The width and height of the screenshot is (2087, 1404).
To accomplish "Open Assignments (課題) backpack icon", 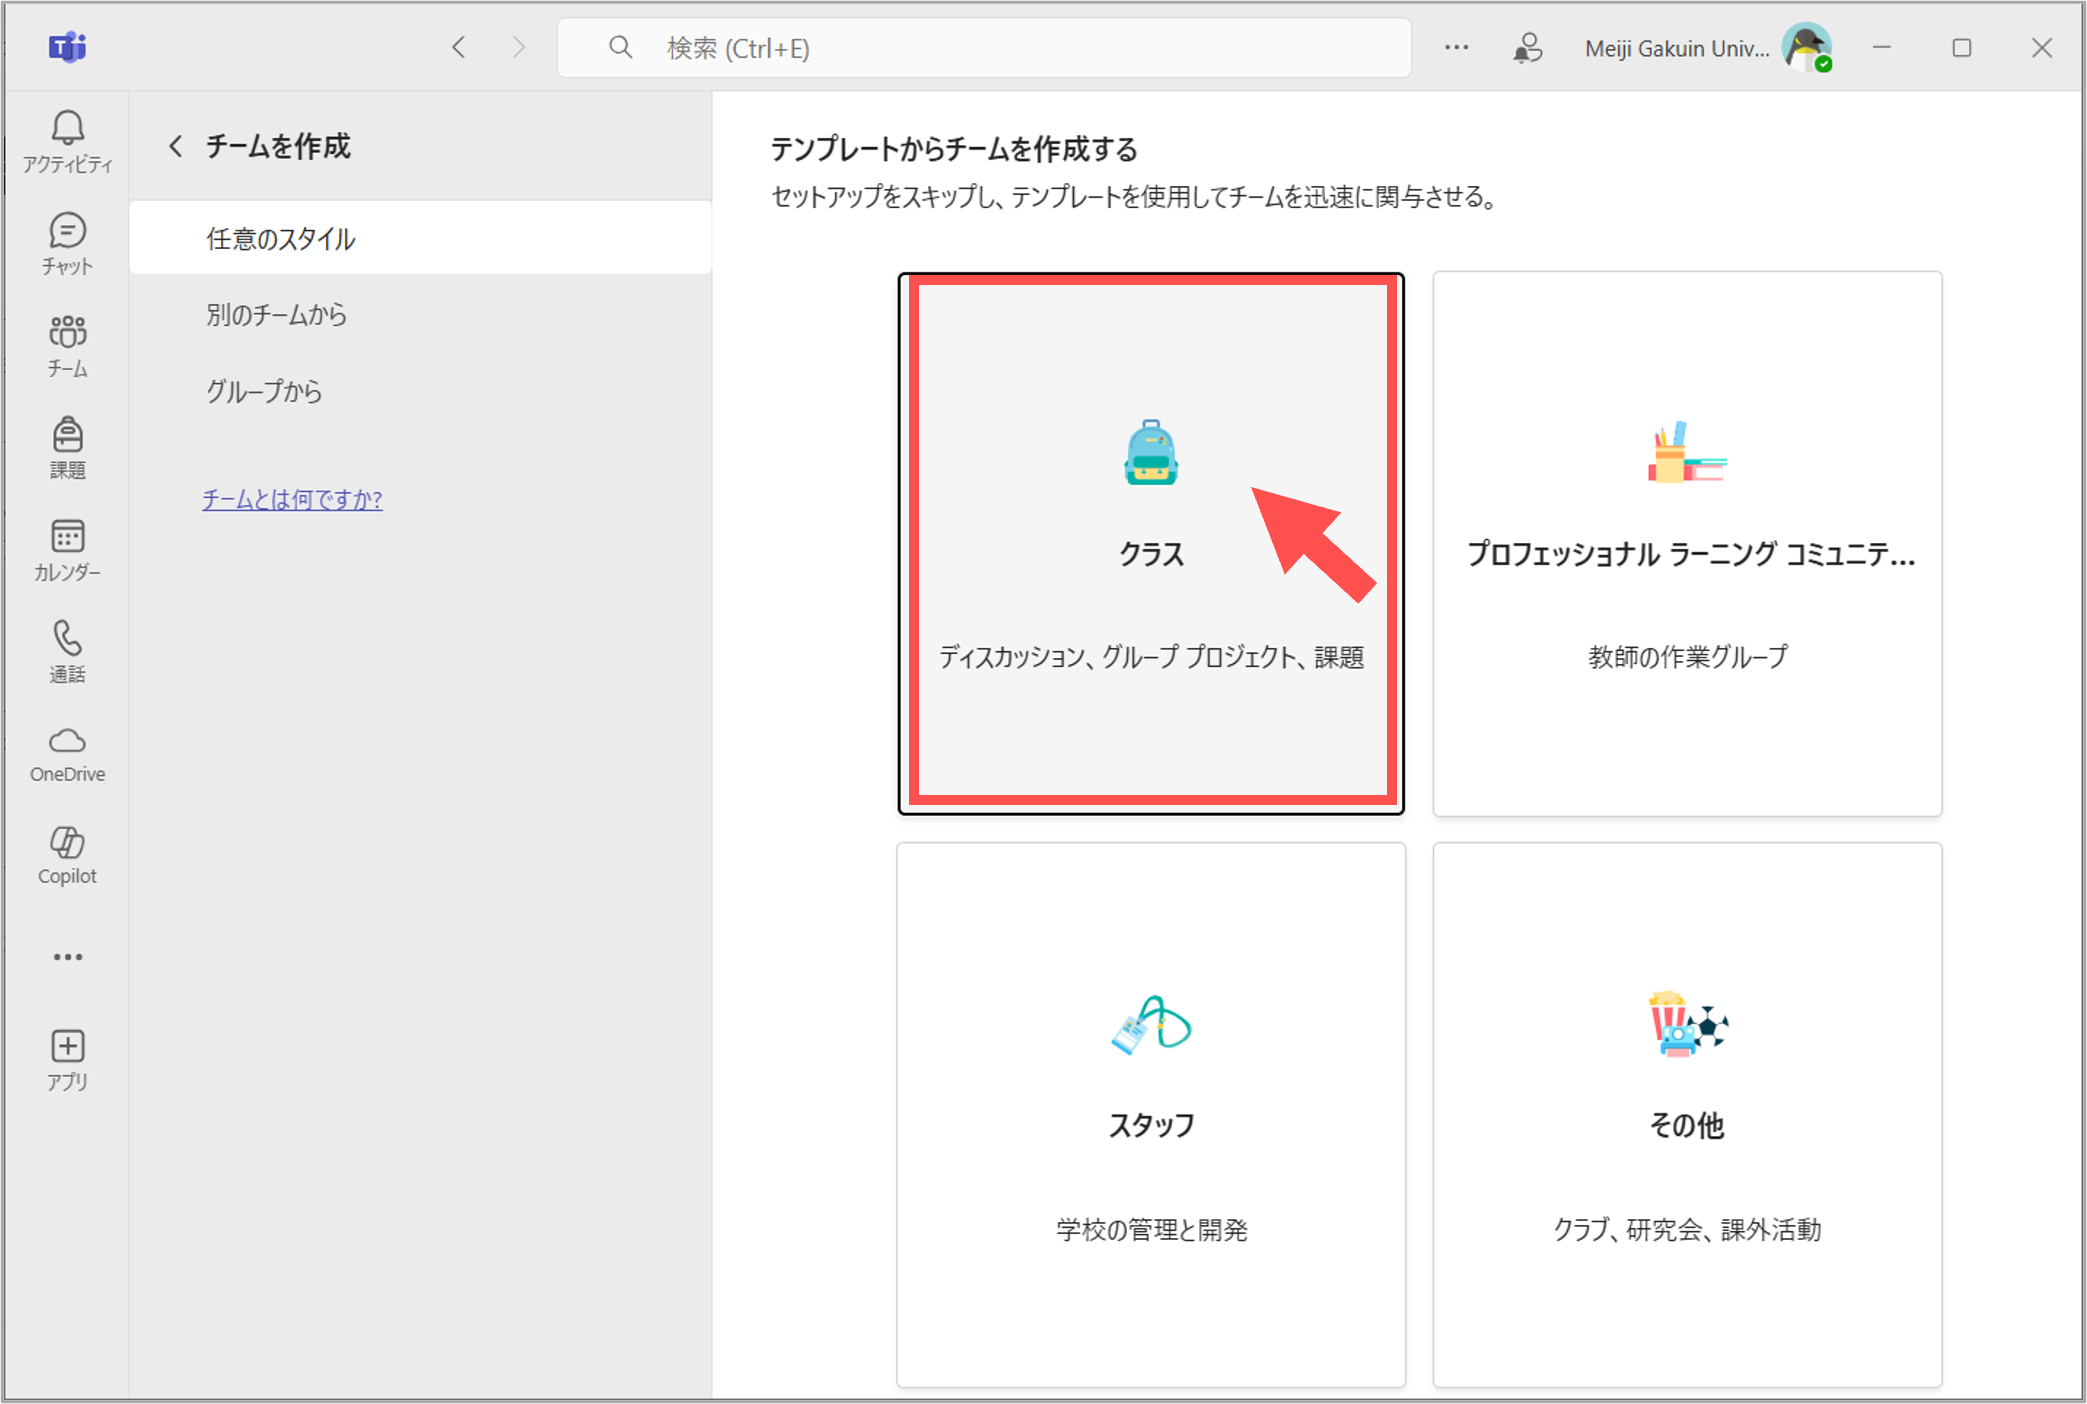I will click(67, 447).
